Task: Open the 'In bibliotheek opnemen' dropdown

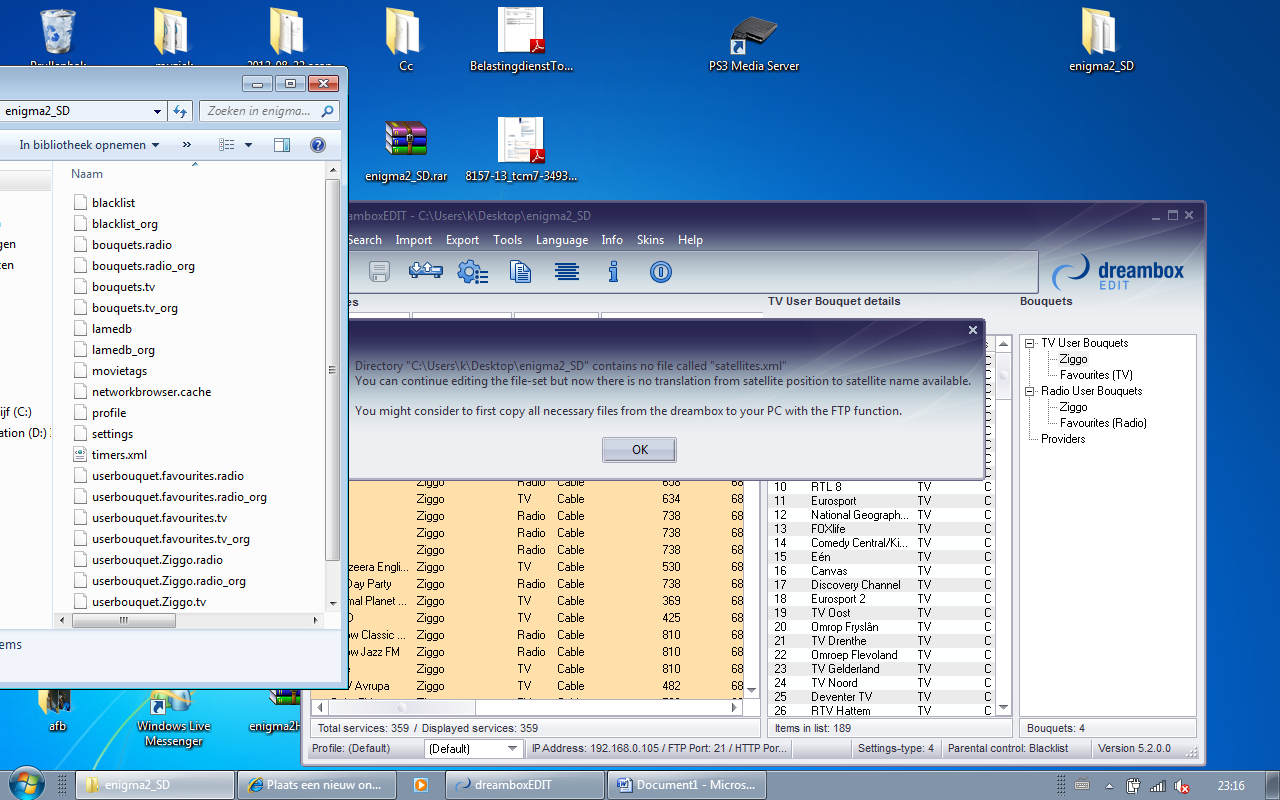Action: click(x=89, y=145)
